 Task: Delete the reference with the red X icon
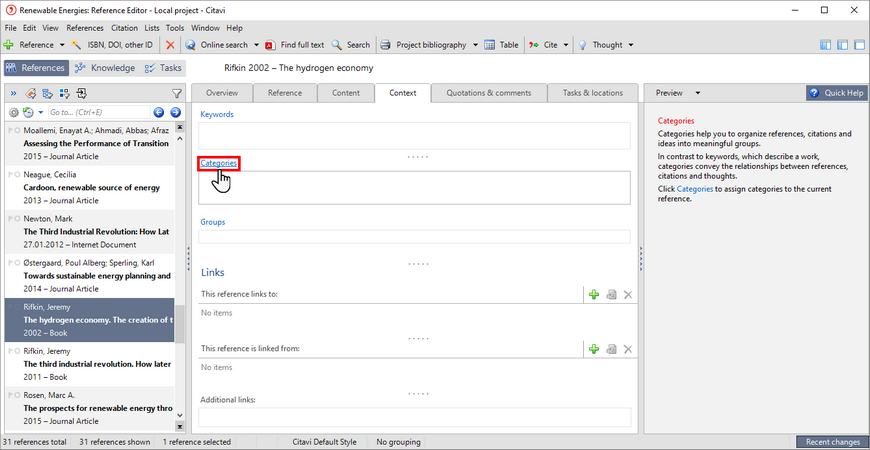click(x=170, y=45)
